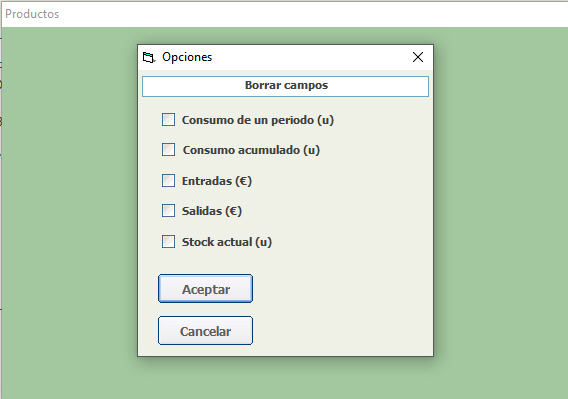Click the Opciones title text
The height and width of the screenshot is (399, 568).
tap(187, 57)
